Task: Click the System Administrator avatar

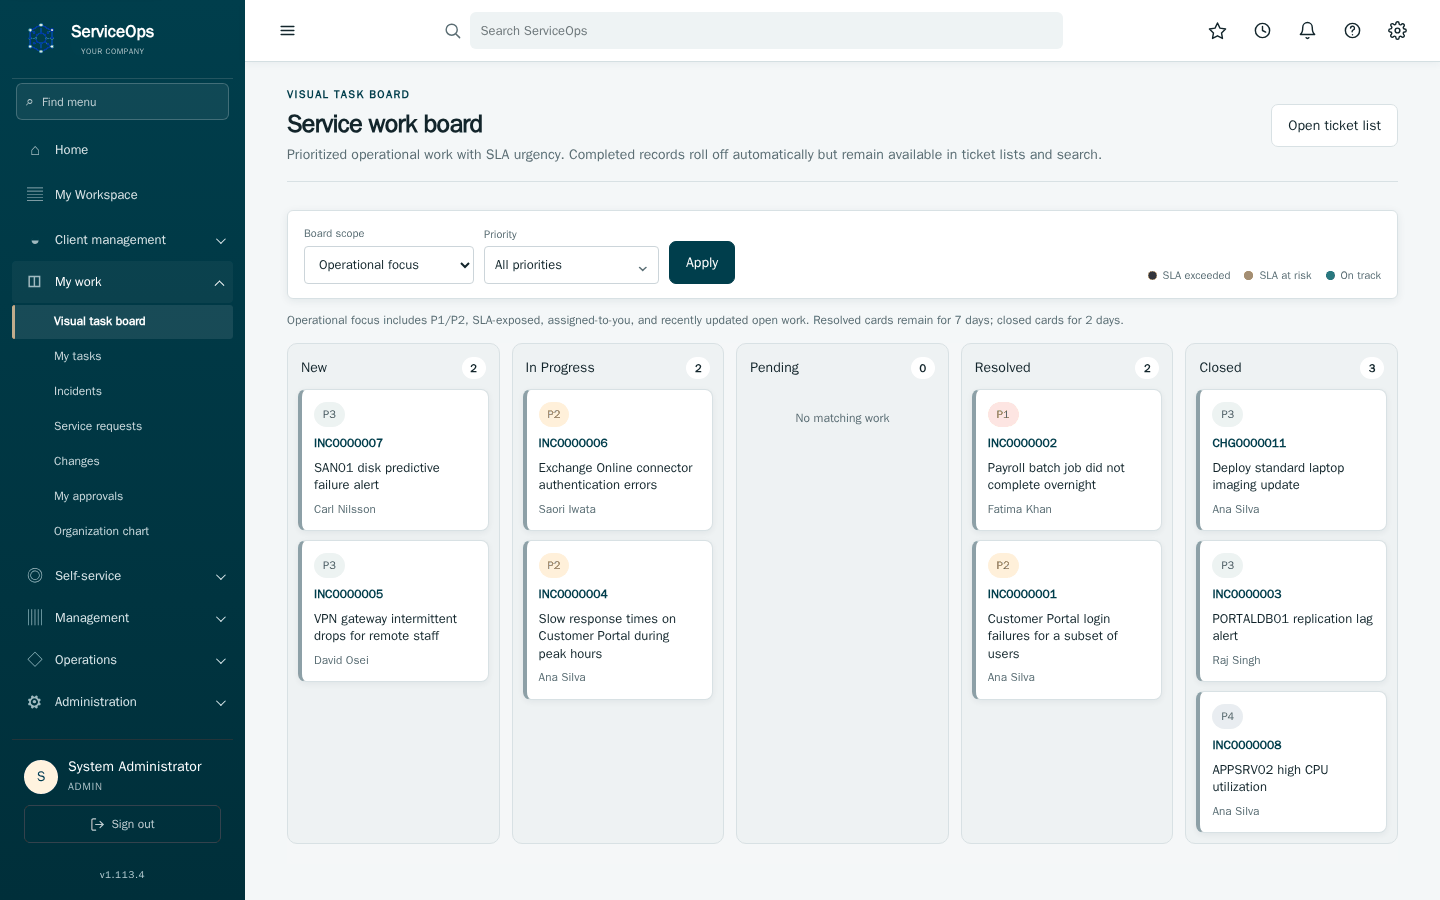Action: click(x=41, y=776)
